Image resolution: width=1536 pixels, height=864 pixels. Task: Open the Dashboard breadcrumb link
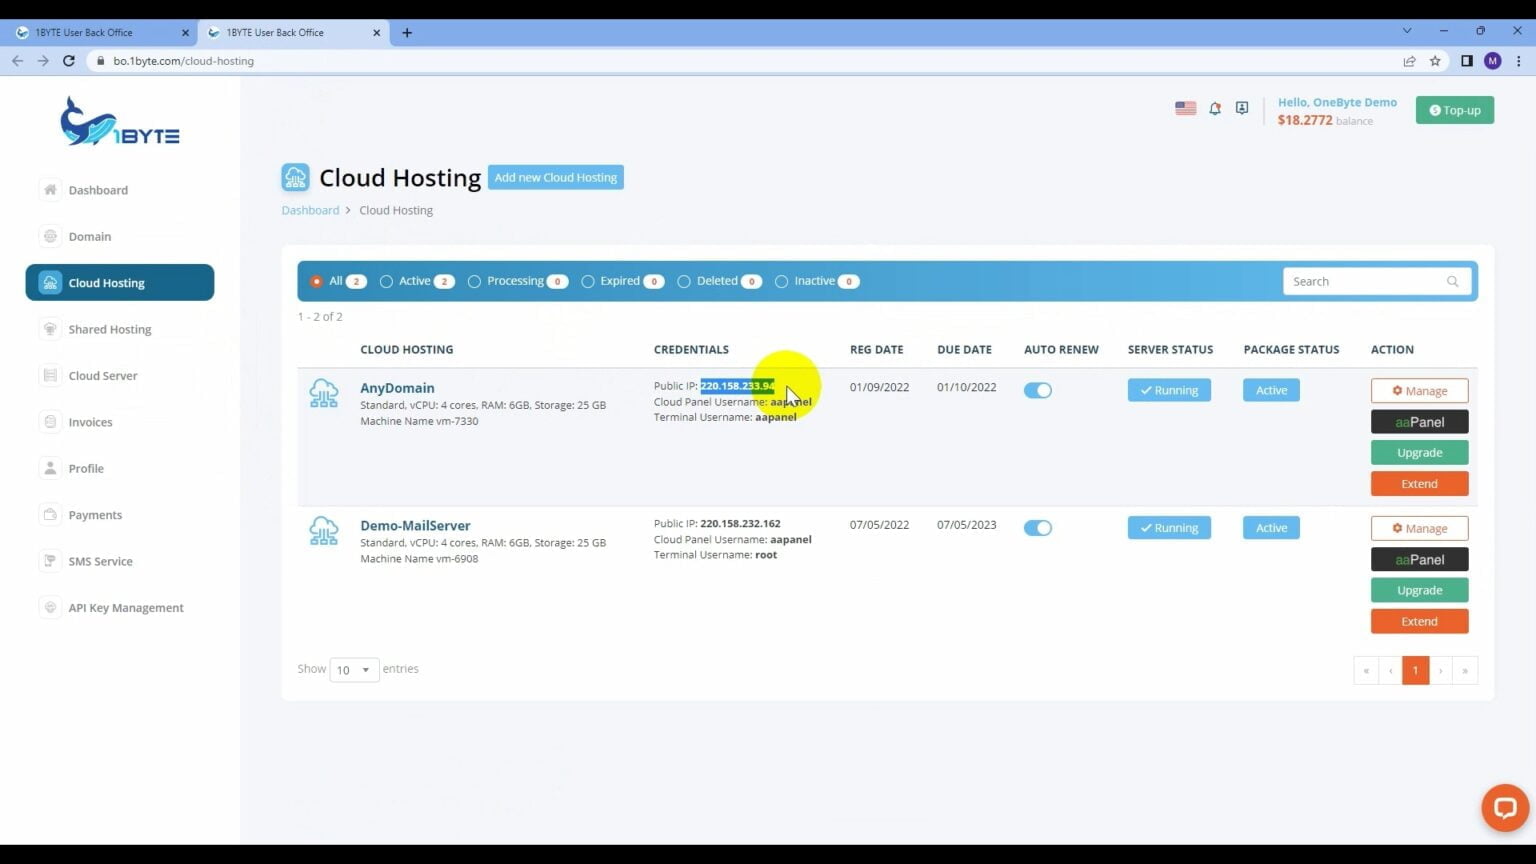click(x=310, y=210)
